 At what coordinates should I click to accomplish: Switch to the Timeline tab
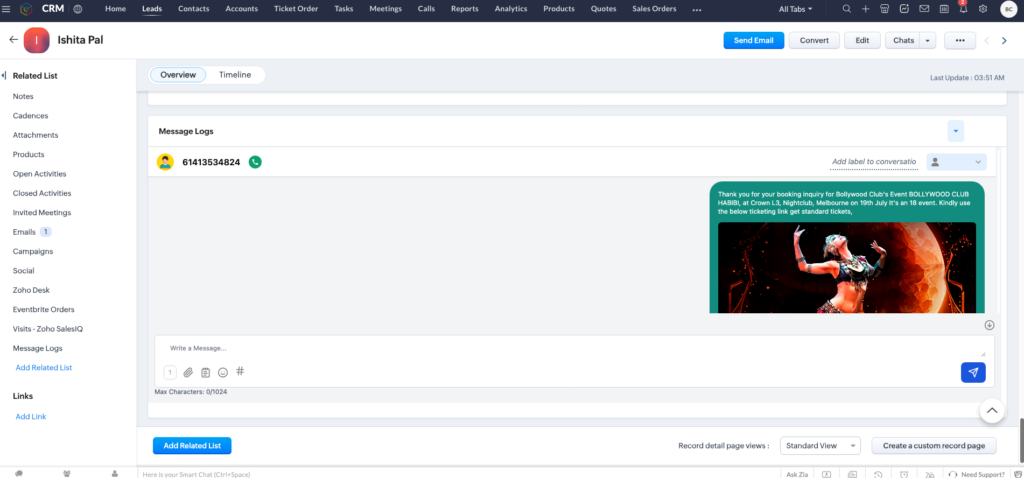[x=235, y=75]
